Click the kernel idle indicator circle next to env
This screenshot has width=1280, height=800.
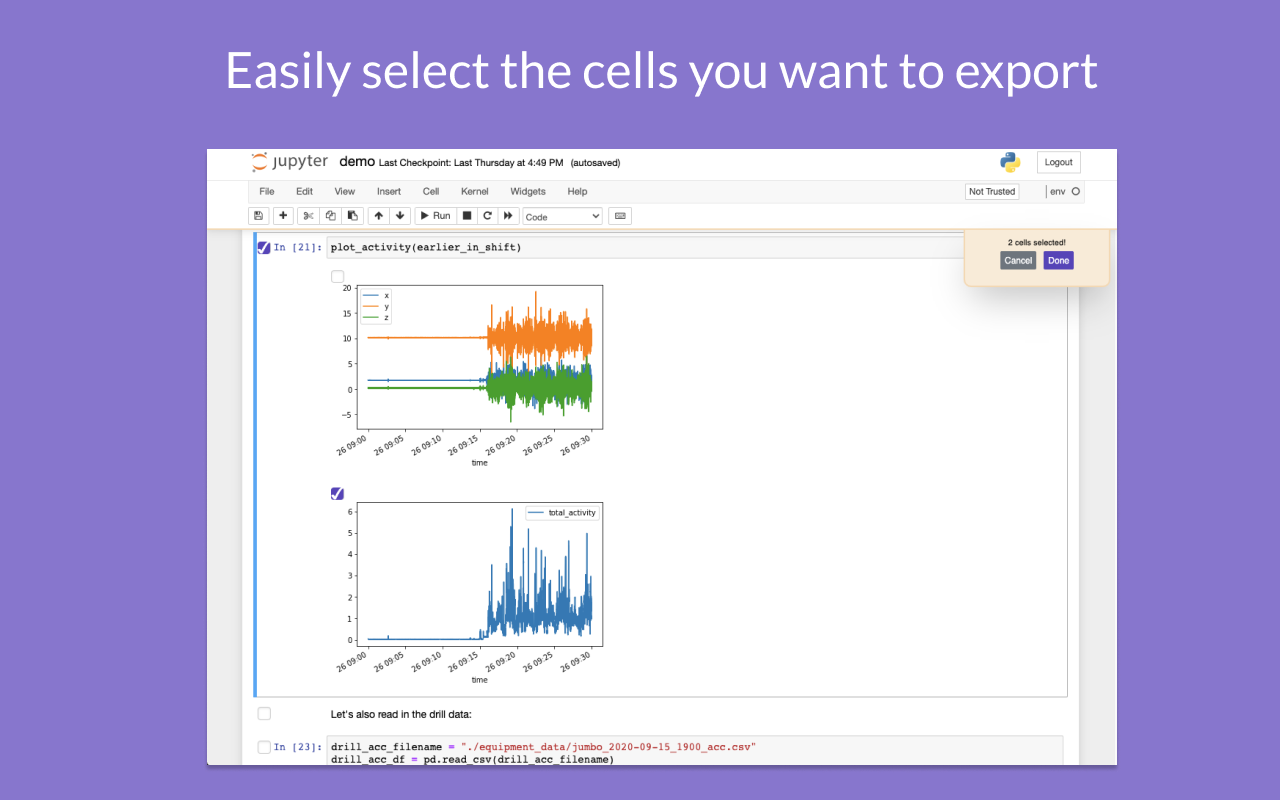coord(1076,191)
